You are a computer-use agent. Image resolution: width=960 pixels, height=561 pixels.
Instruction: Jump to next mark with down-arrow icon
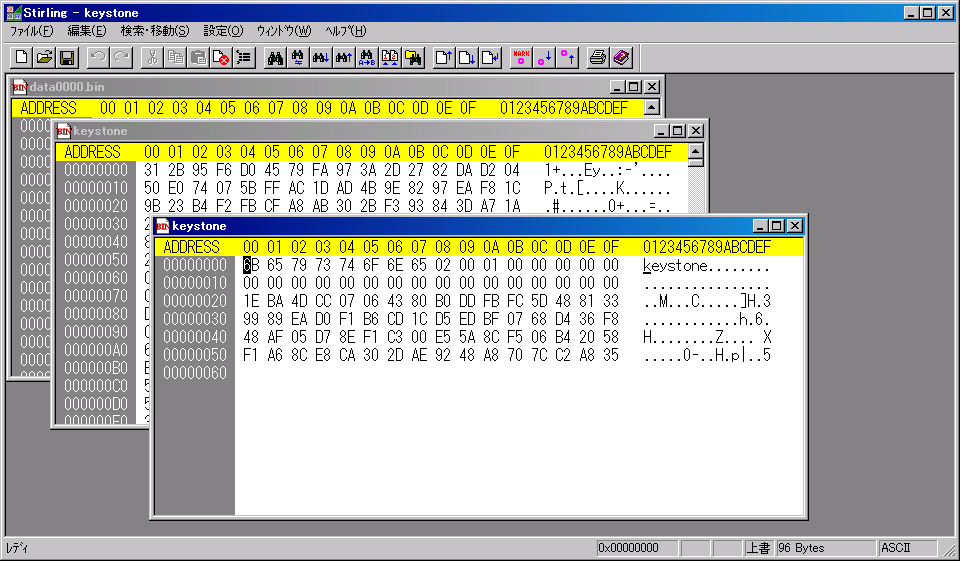544,58
